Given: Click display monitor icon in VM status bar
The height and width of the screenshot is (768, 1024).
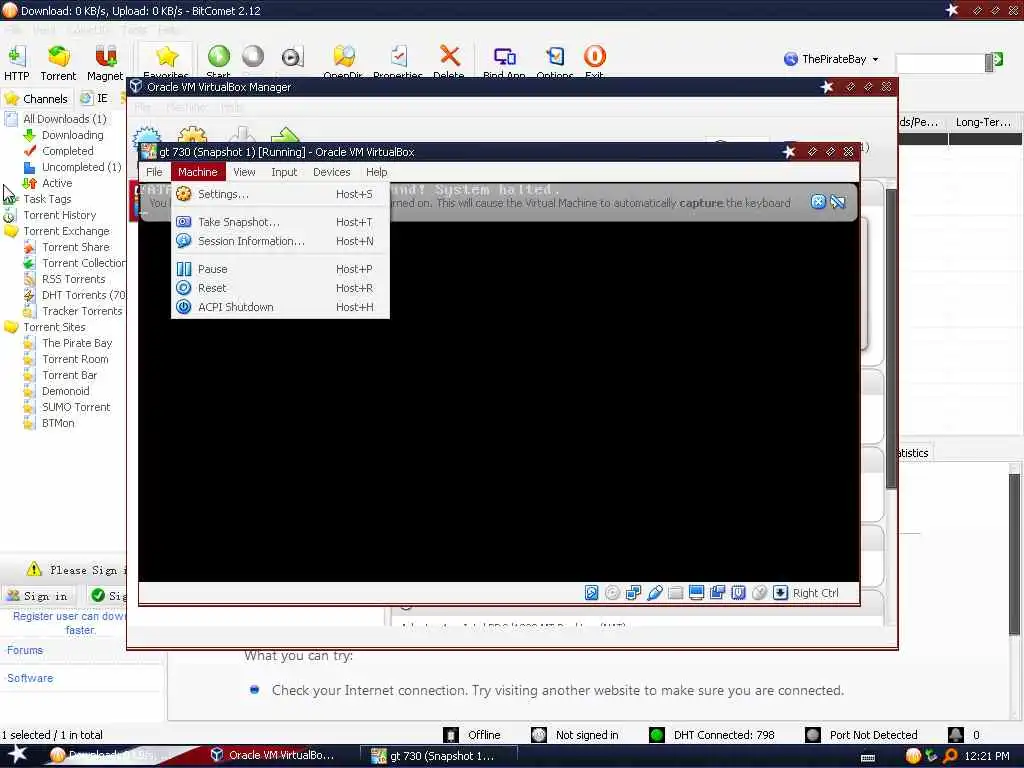Looking at the screenshot, I should pyautogui.click(x=696, y=593).
